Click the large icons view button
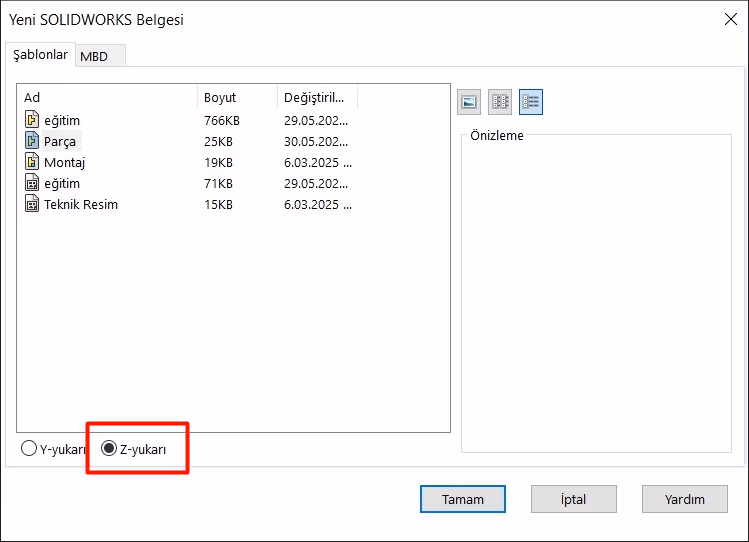The width and height of the screenshot is (749, 542). point(469,102)
